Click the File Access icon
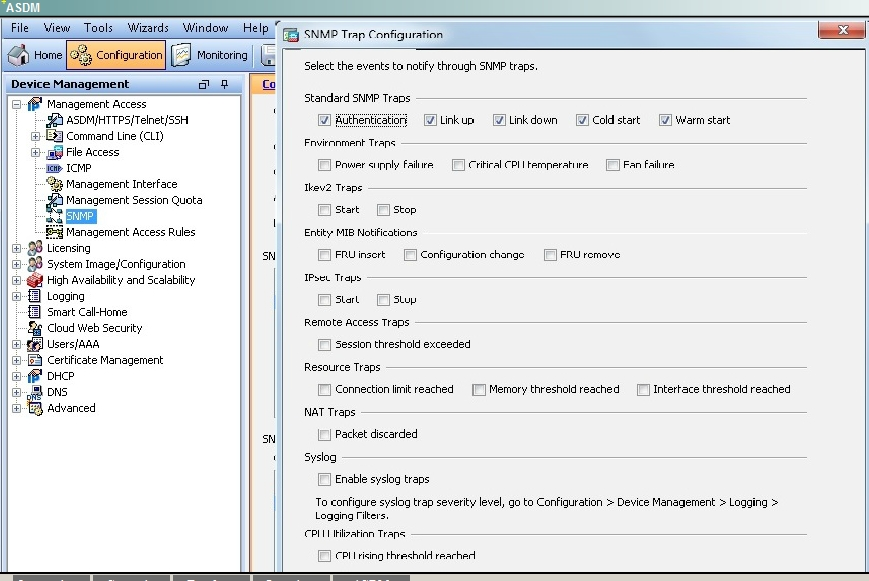The height and width of the screenshot is (581, 869). coord(54,152)
